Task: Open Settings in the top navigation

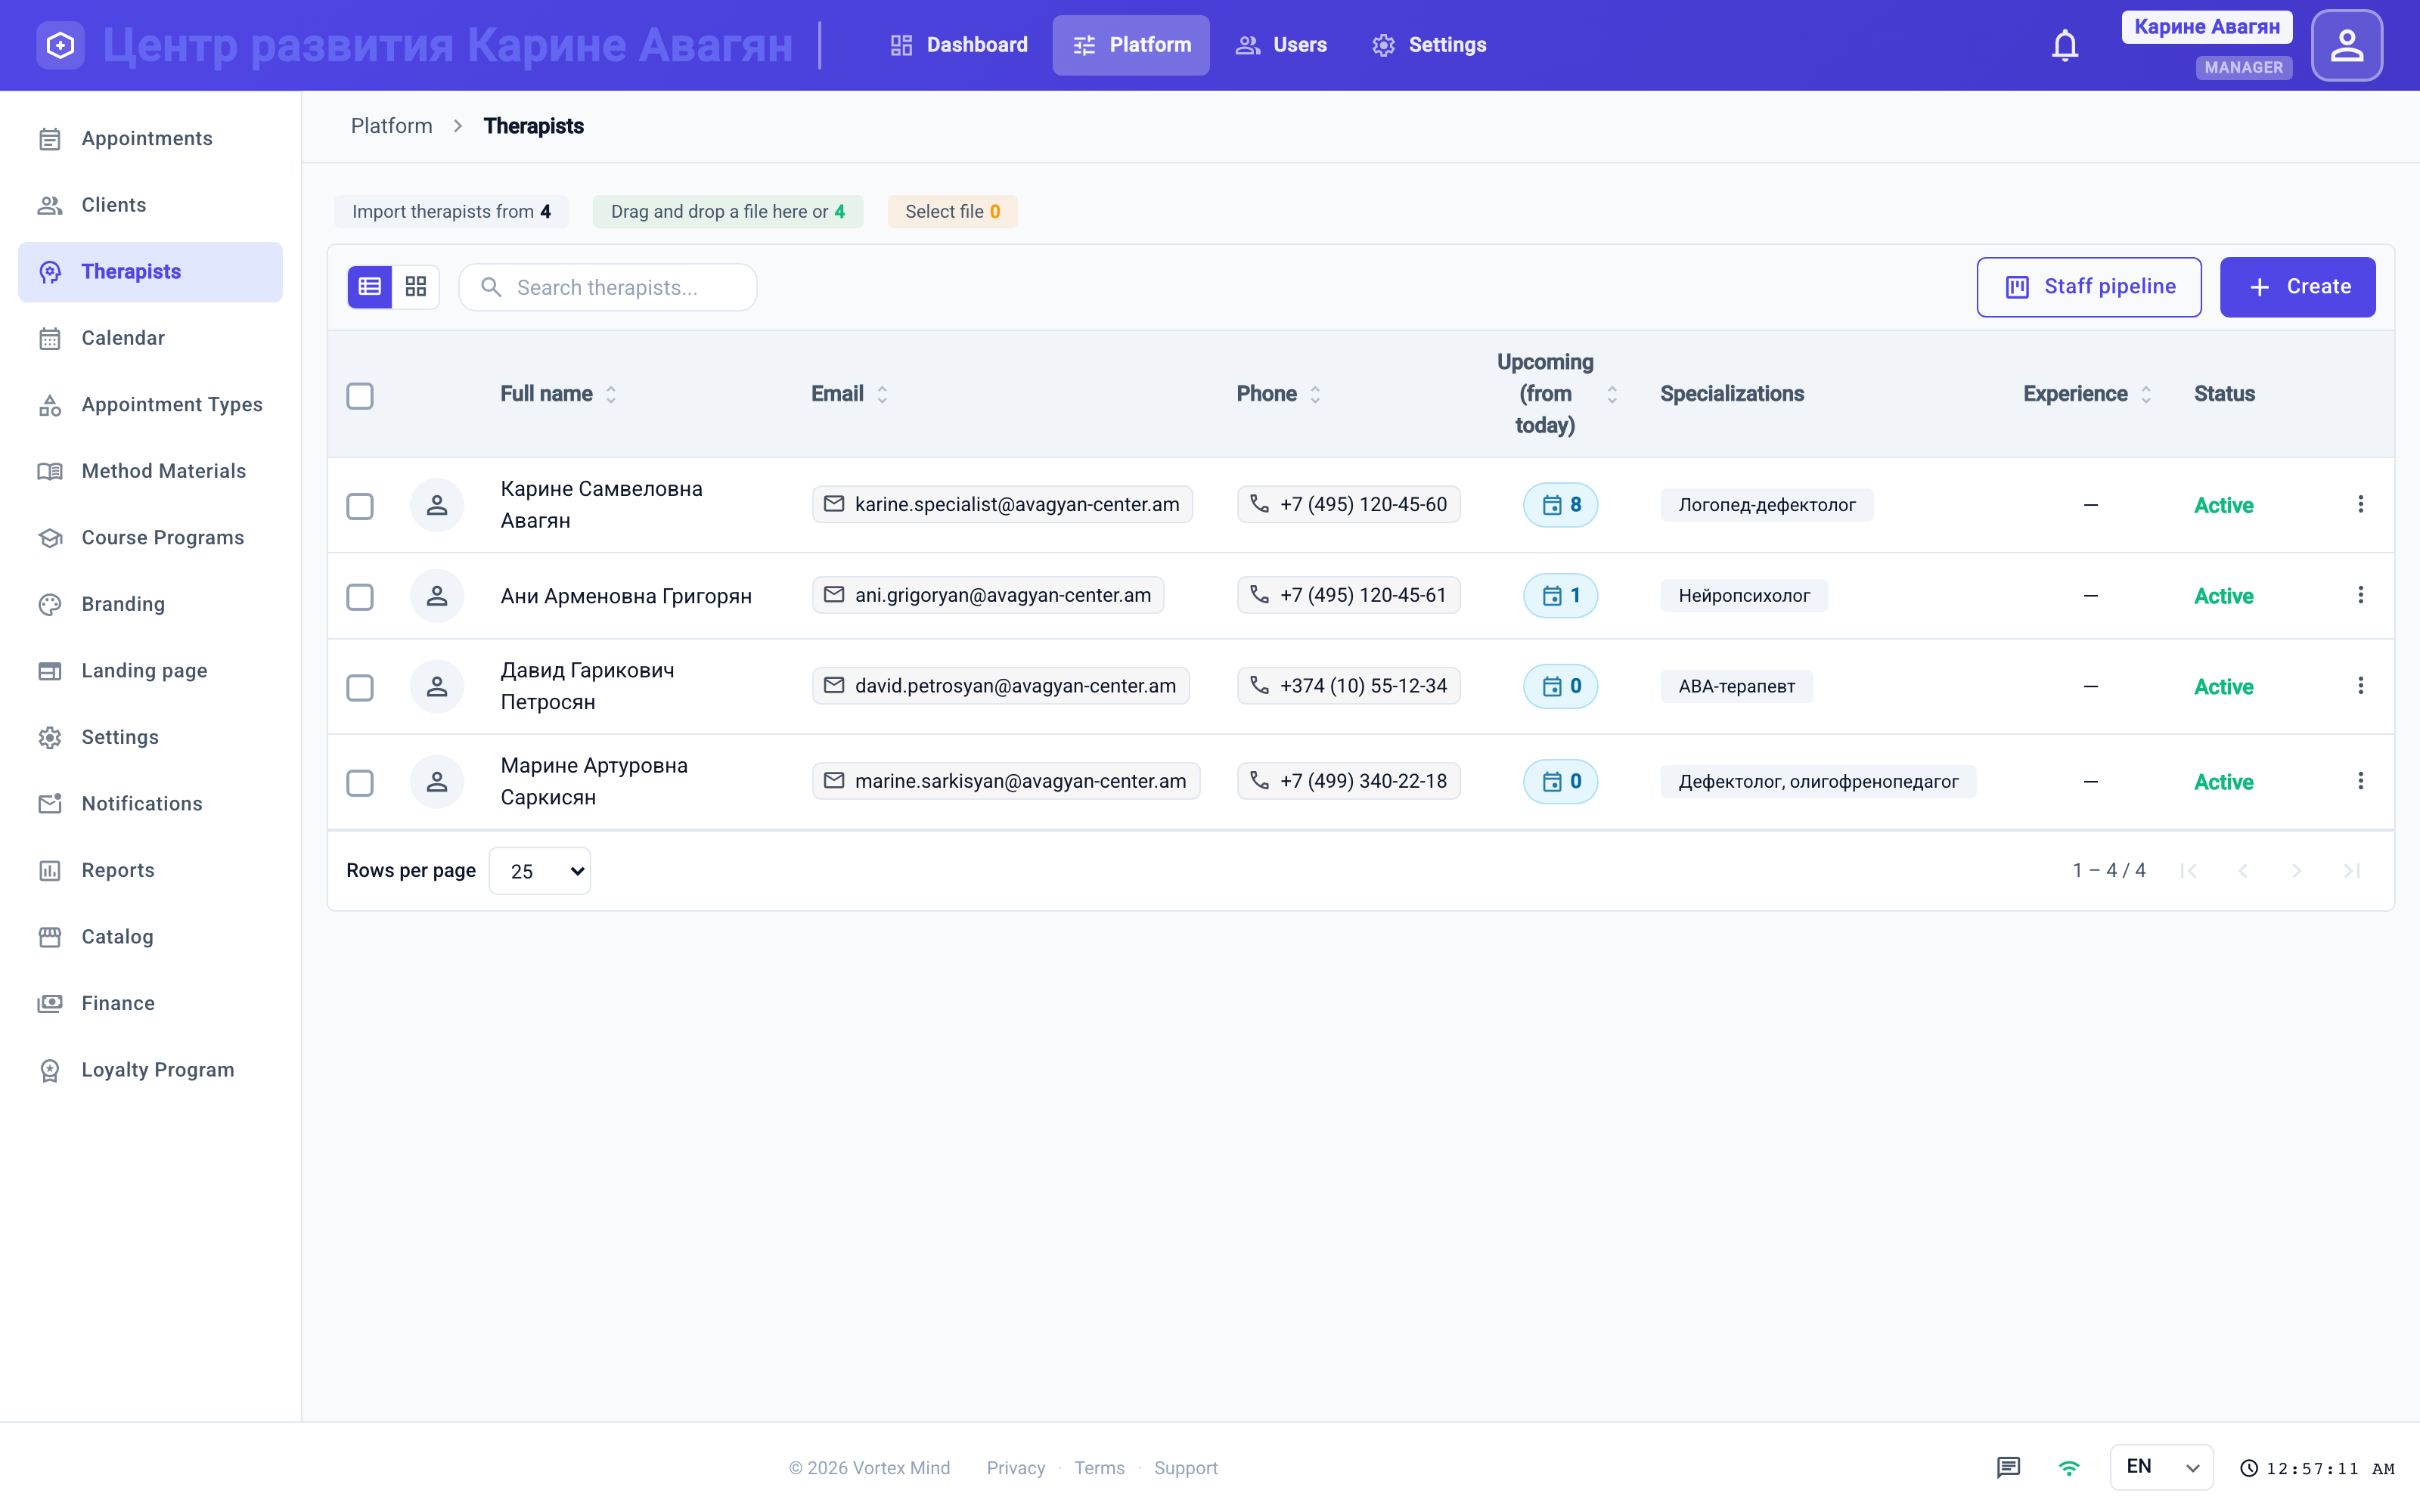Action: [x=1429, y=45]
